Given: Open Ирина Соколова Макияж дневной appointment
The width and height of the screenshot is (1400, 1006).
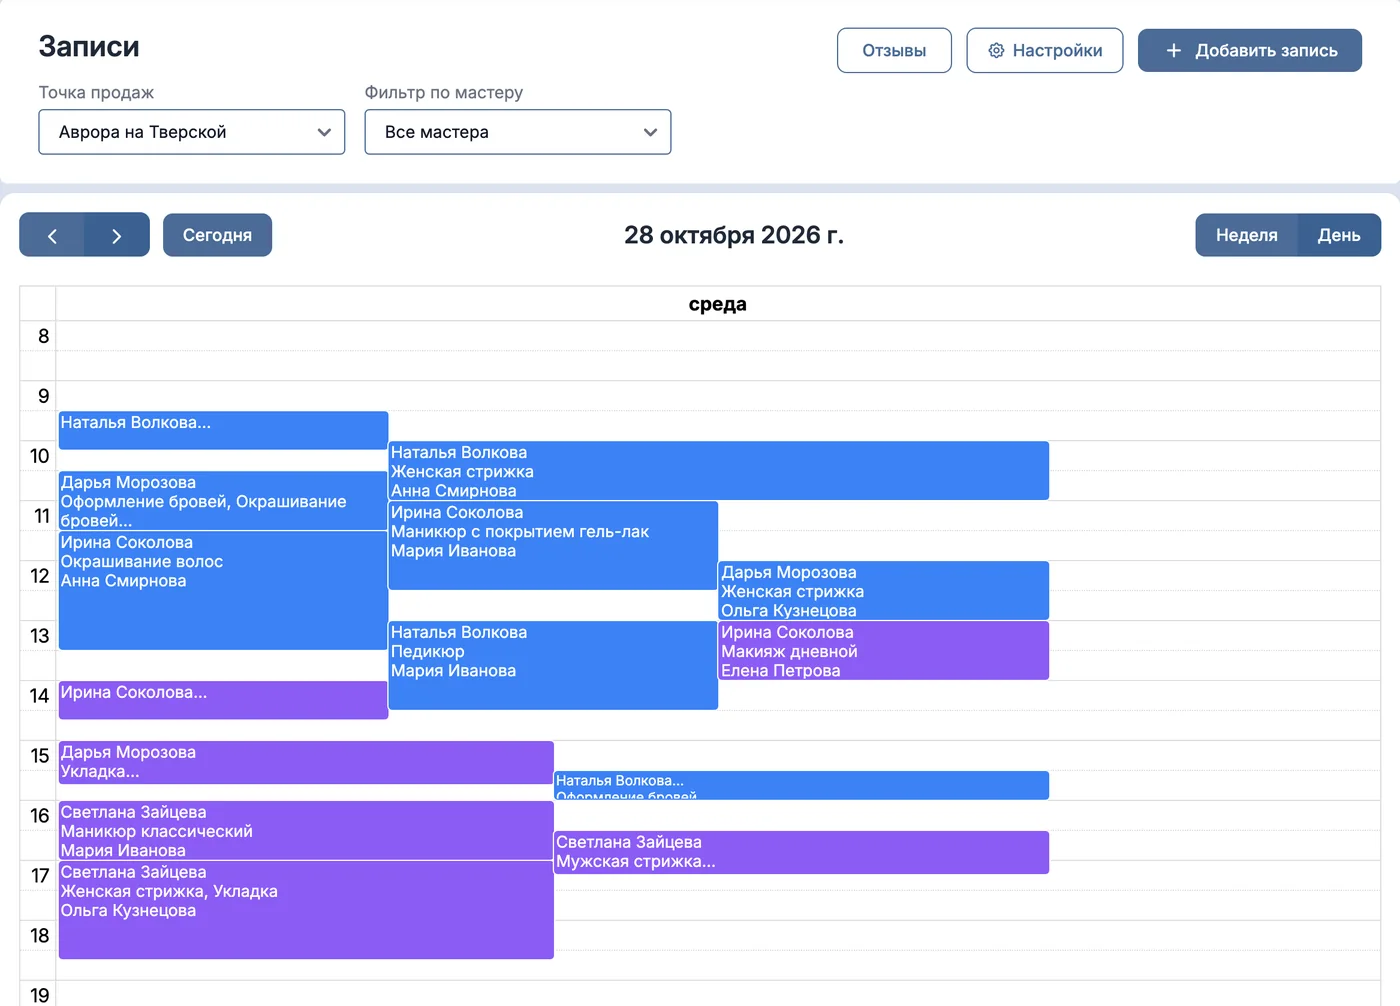Looking at the screenshot, I should coord(884,651).
